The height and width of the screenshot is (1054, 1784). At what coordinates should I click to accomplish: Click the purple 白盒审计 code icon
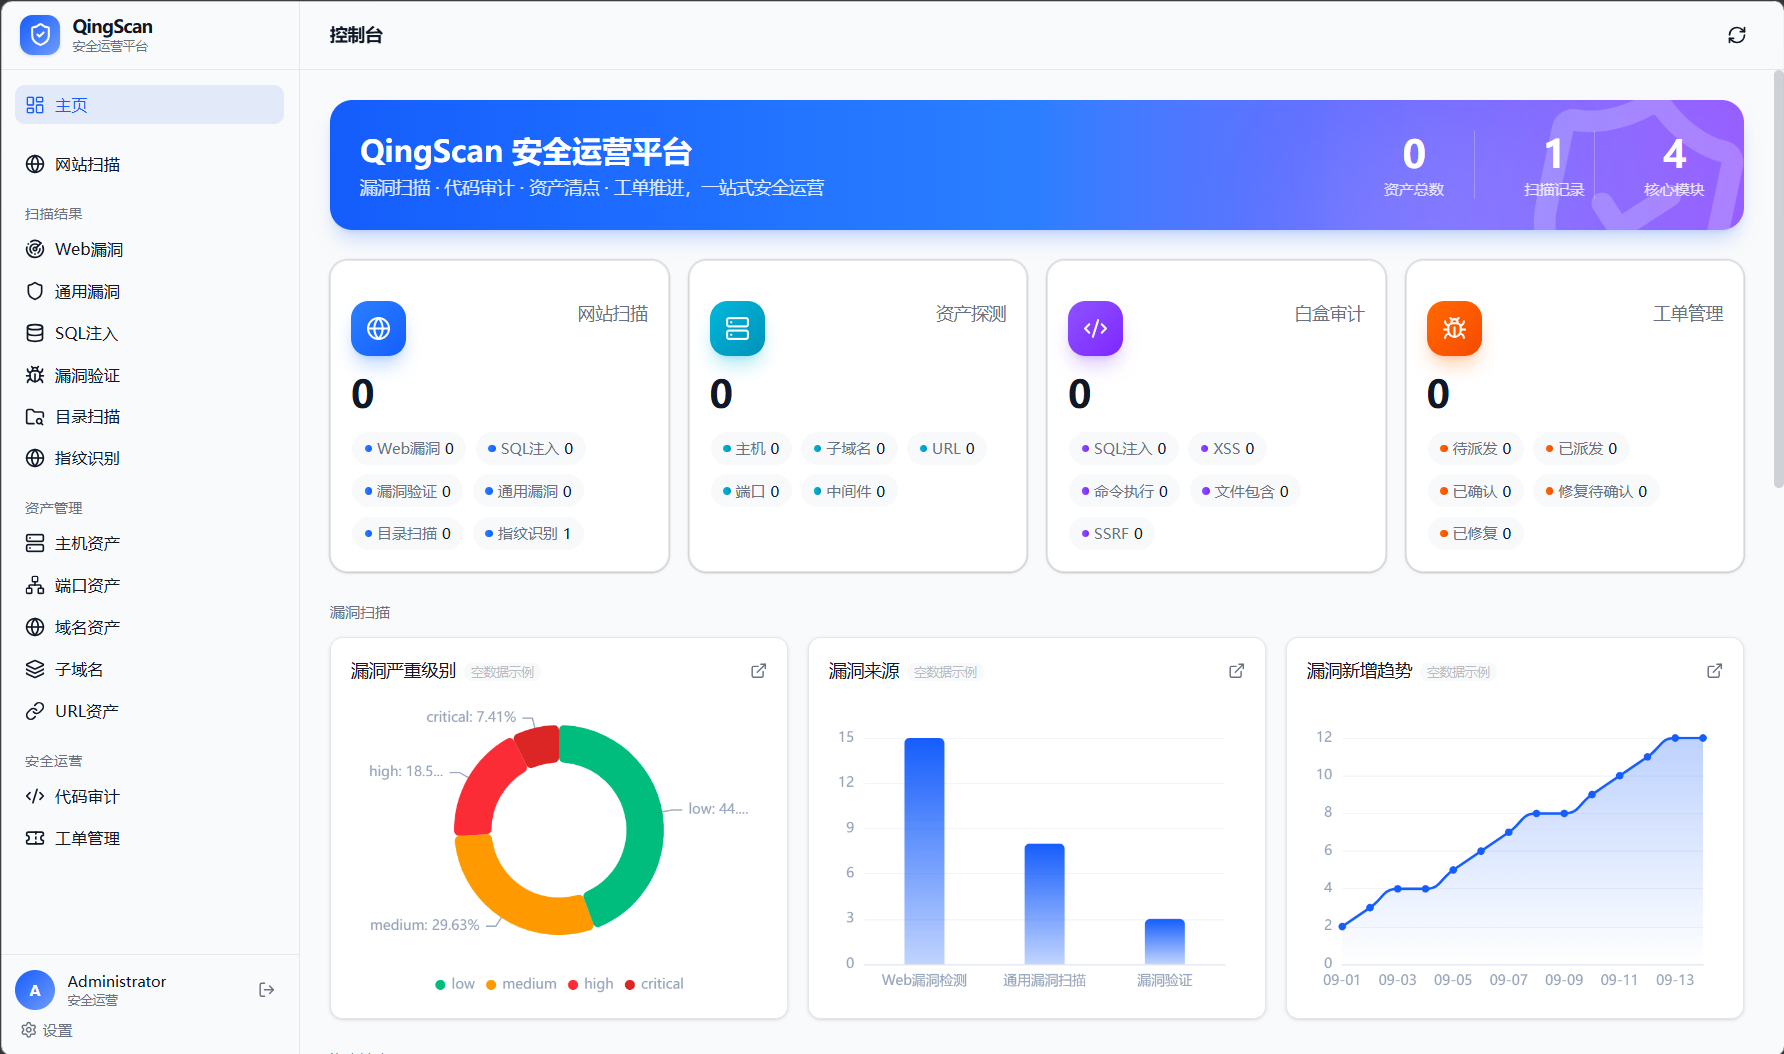[x=1095, y=328]
